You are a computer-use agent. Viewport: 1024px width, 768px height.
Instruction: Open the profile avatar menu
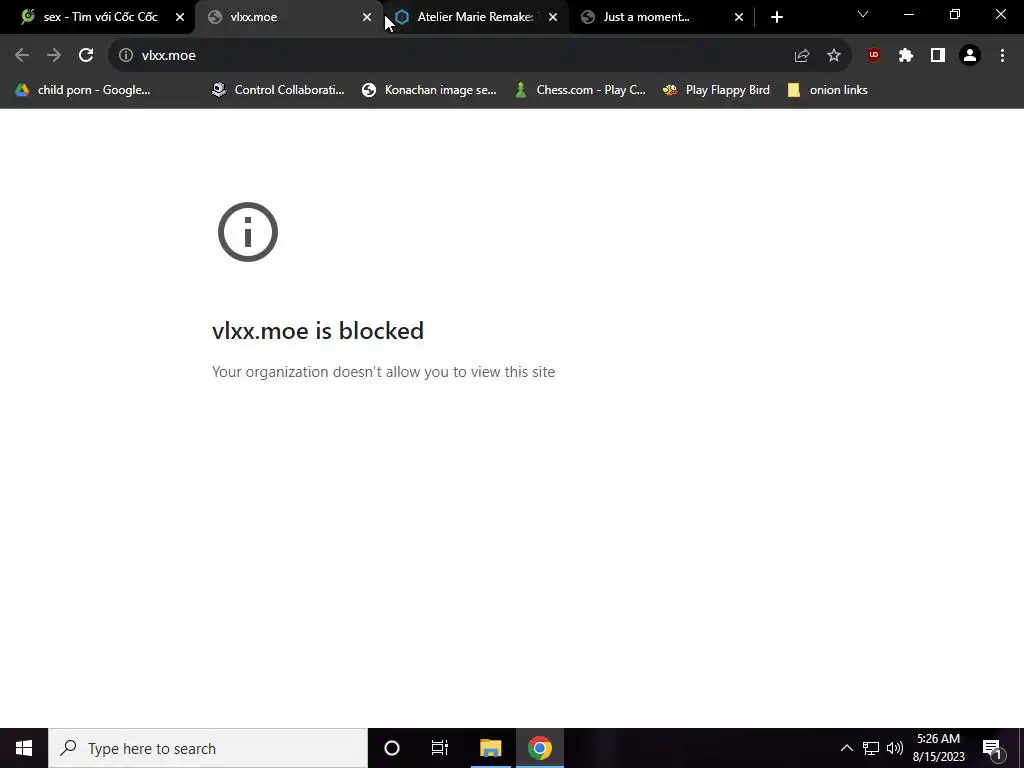pyautogui.click(x=970, y=56)
